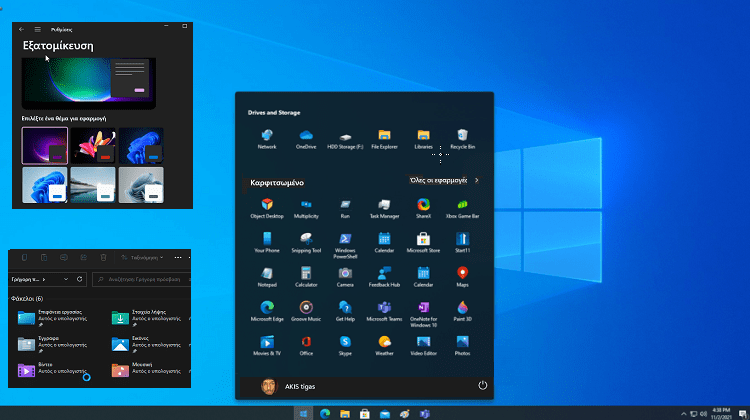Open Notepad
Screen dimensions: 750x420
click(267, 277)
